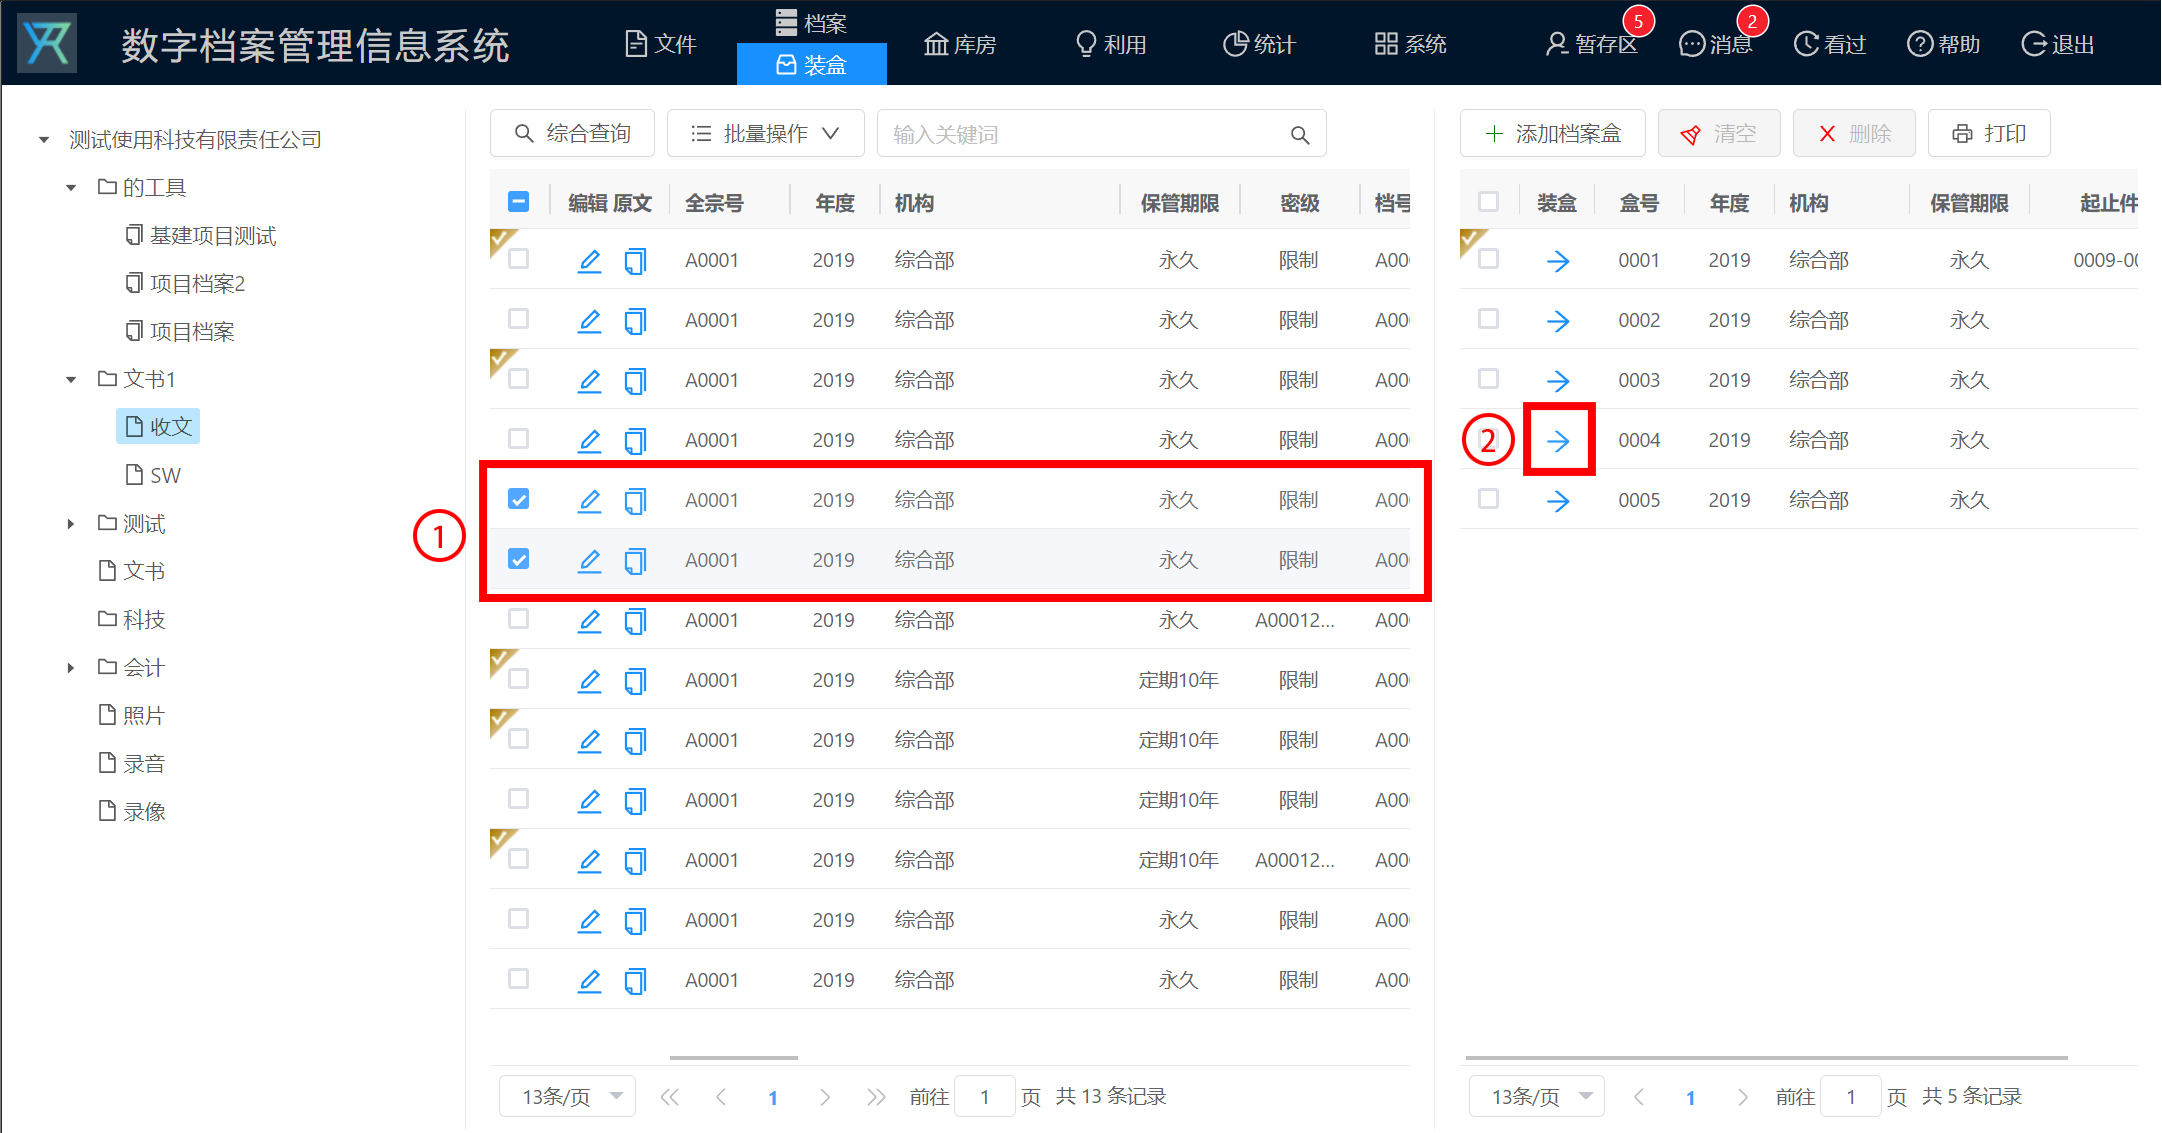The width and height of the screenshot is (2162, 1133).
Task: Open the file table 13条/页 page-size dropdown
Action: (567, 1097)
